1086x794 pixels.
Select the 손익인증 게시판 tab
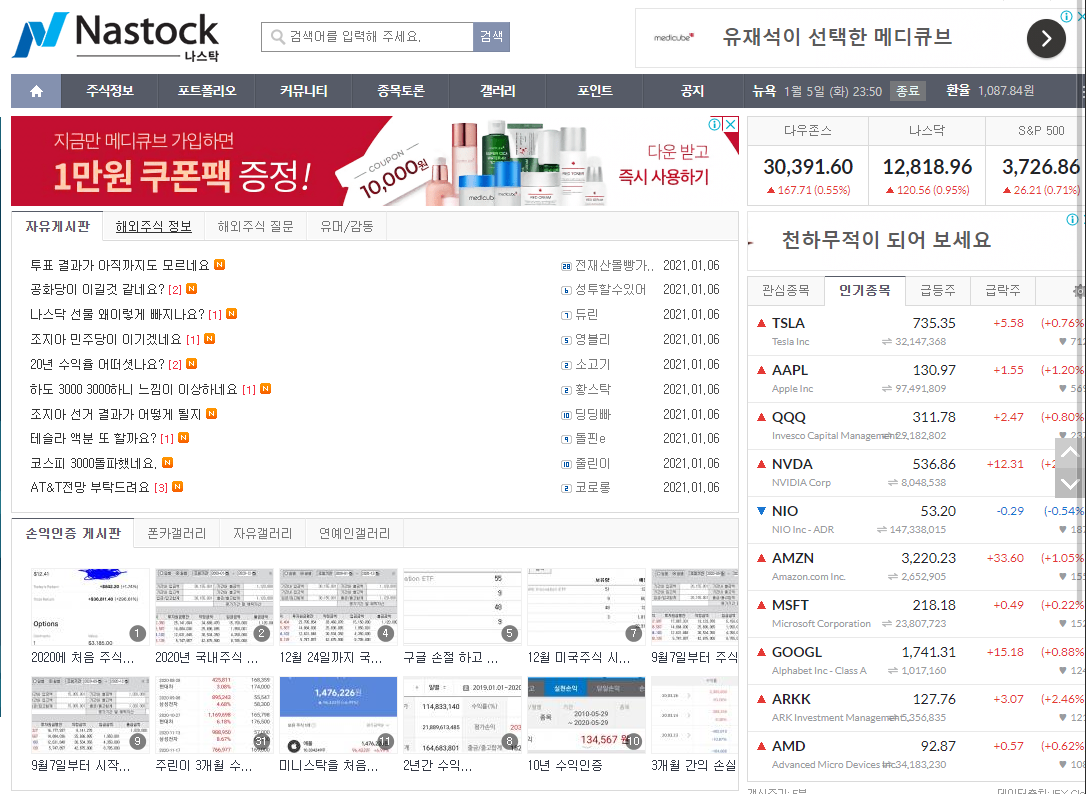73,533
